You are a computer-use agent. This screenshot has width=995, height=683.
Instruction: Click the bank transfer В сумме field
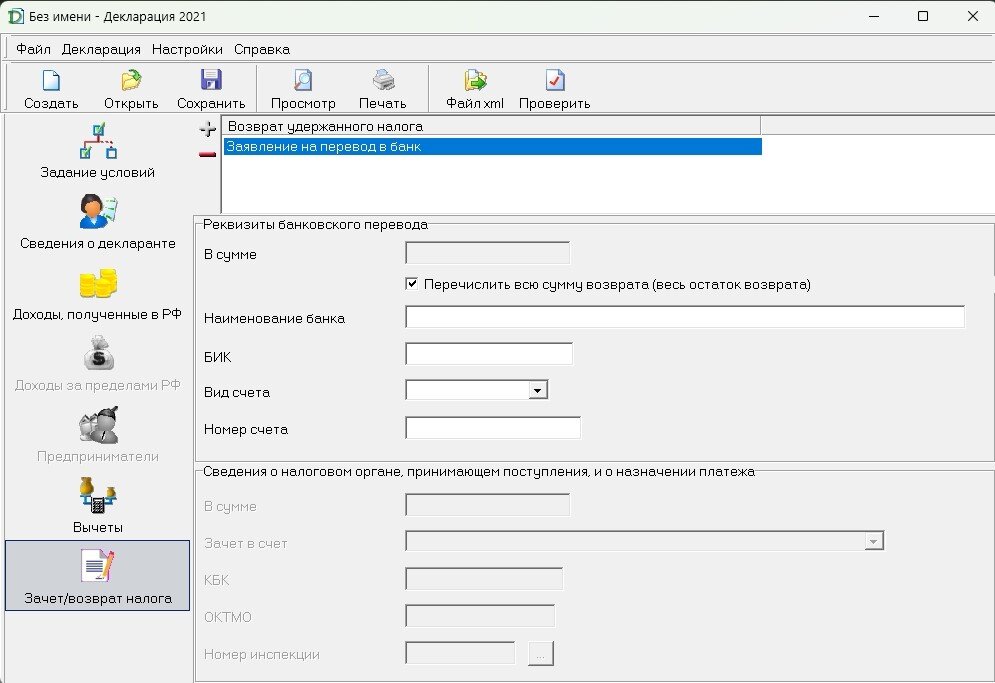pyautogui.click(x=487, y=253)
